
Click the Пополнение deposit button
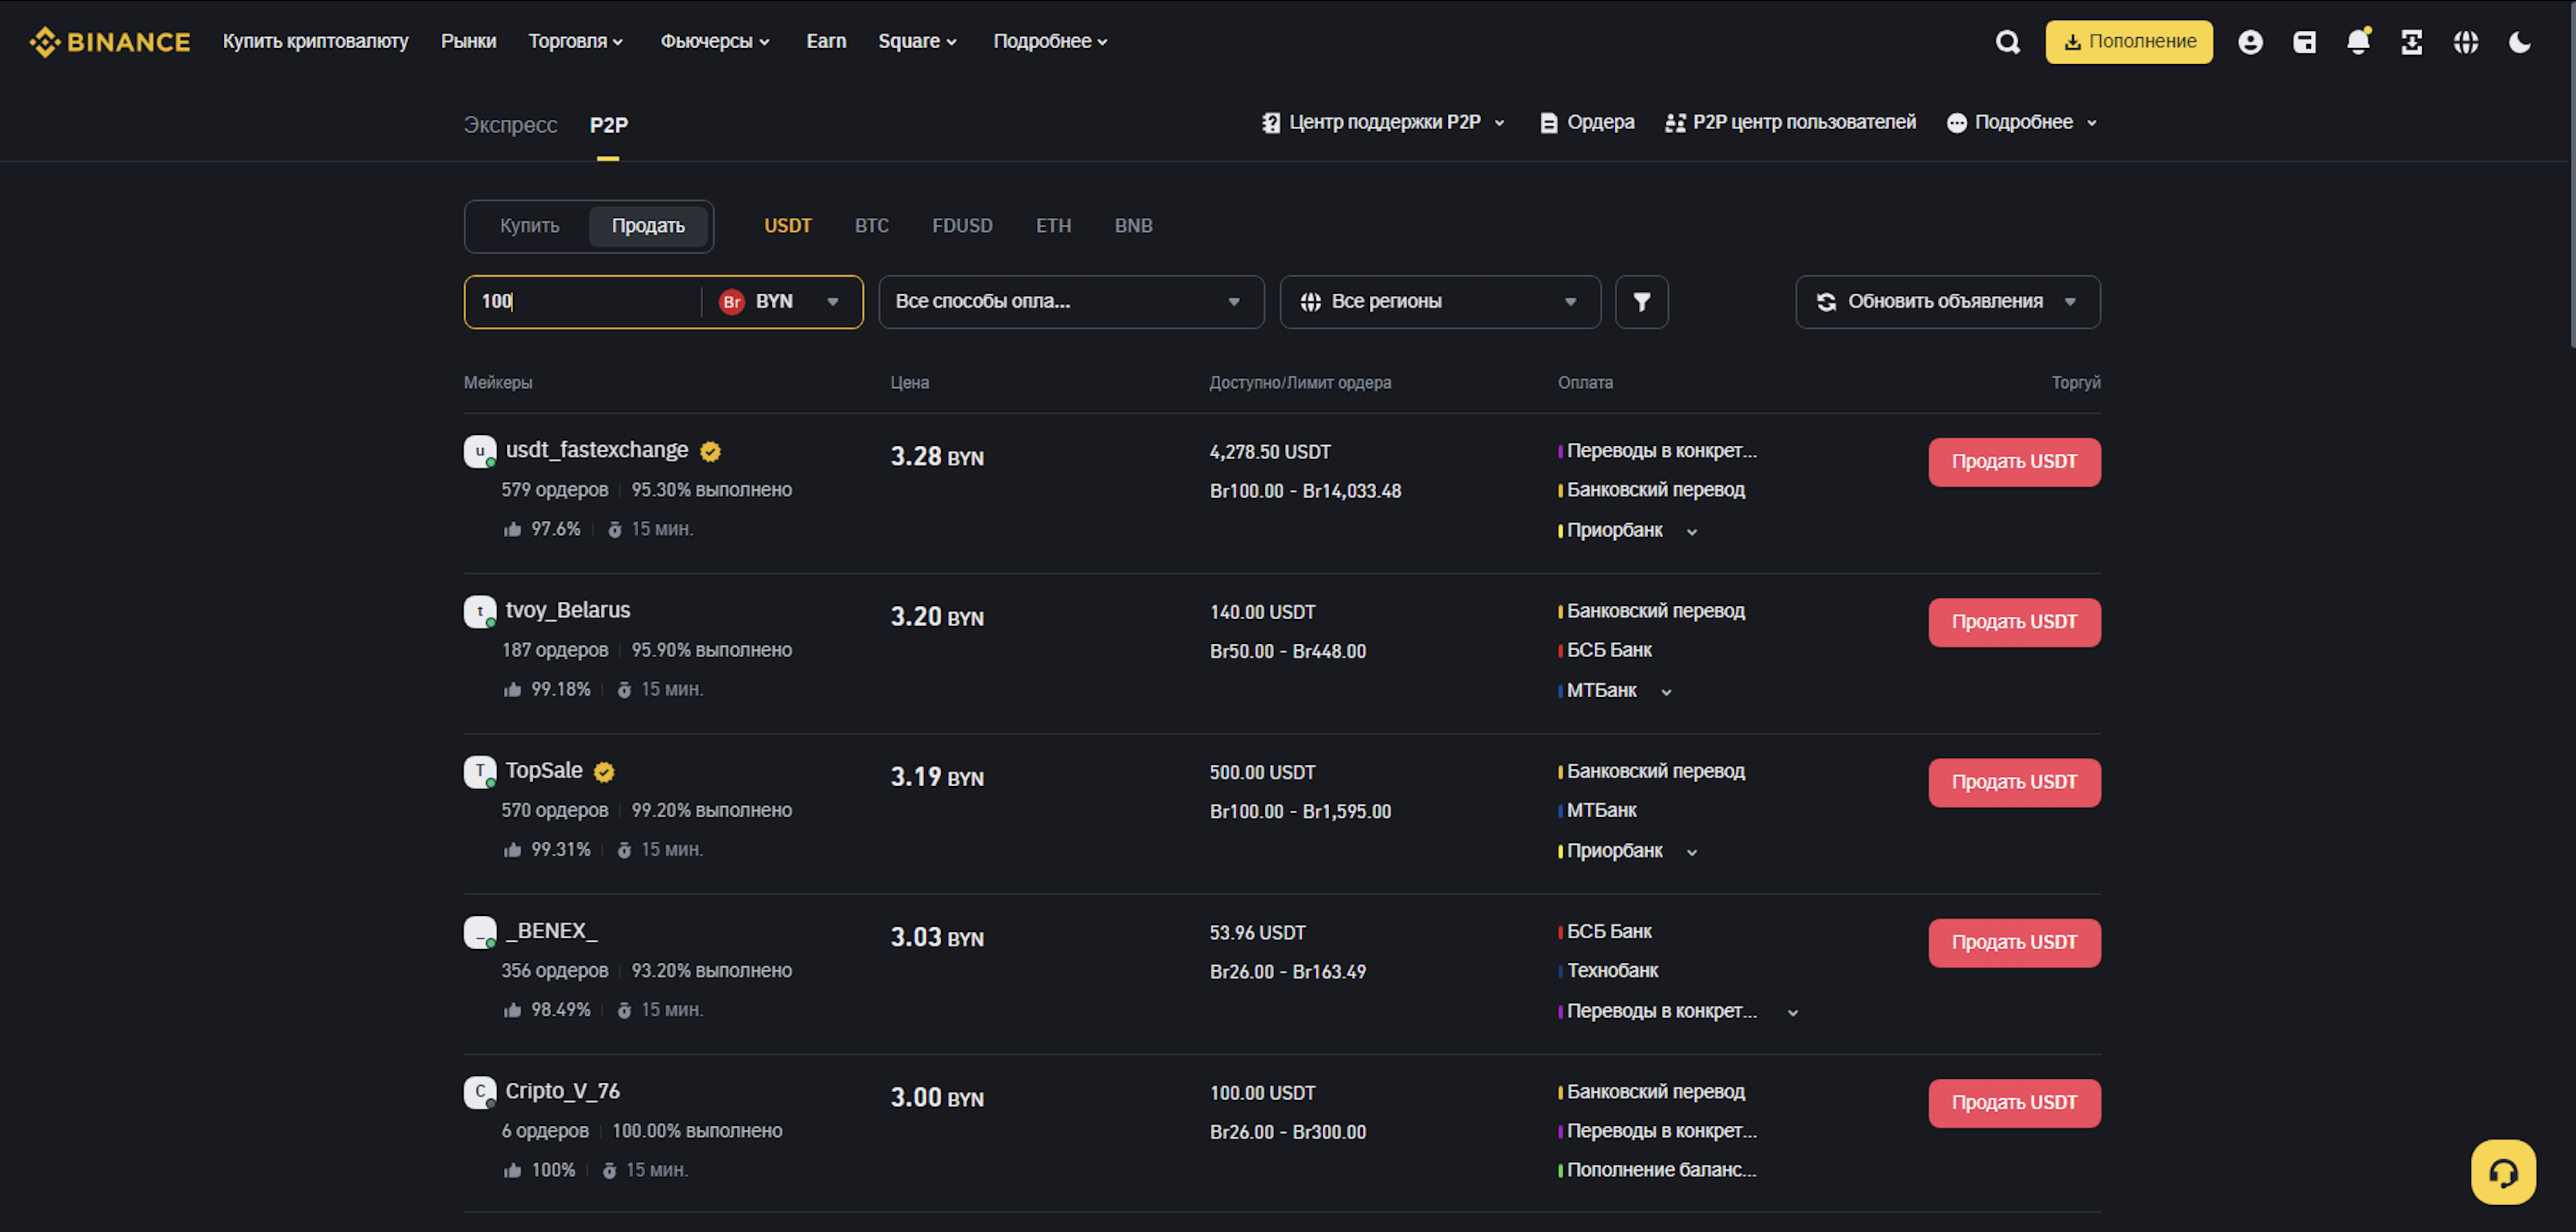point(2129,42)
